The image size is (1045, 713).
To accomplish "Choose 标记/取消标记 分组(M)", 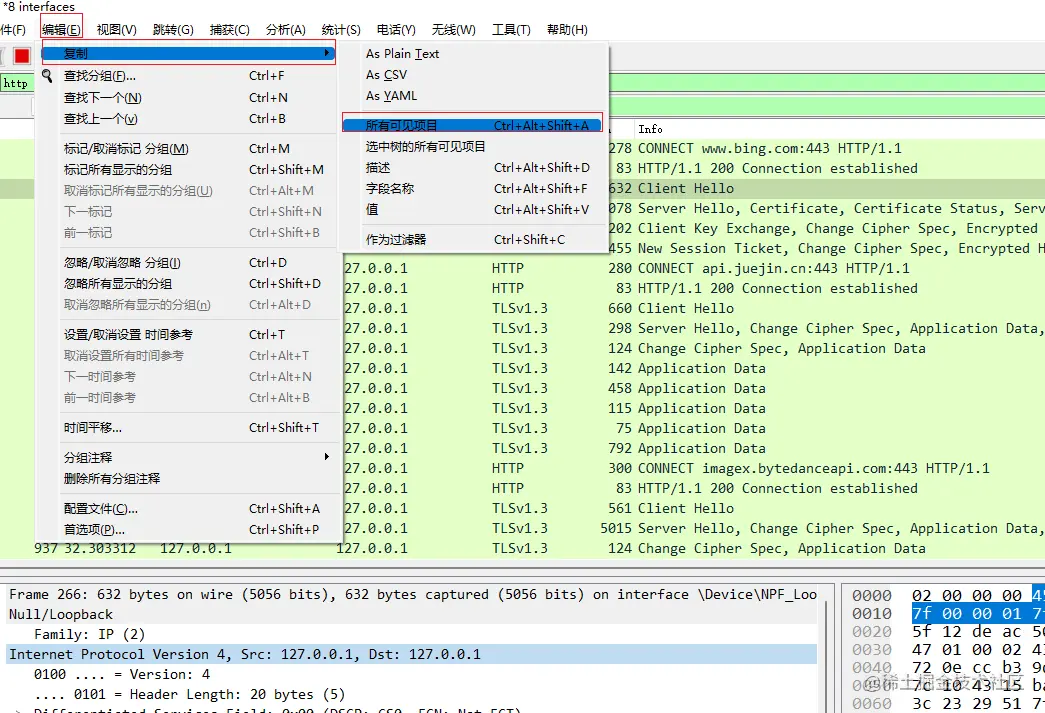I will [188, 149].
